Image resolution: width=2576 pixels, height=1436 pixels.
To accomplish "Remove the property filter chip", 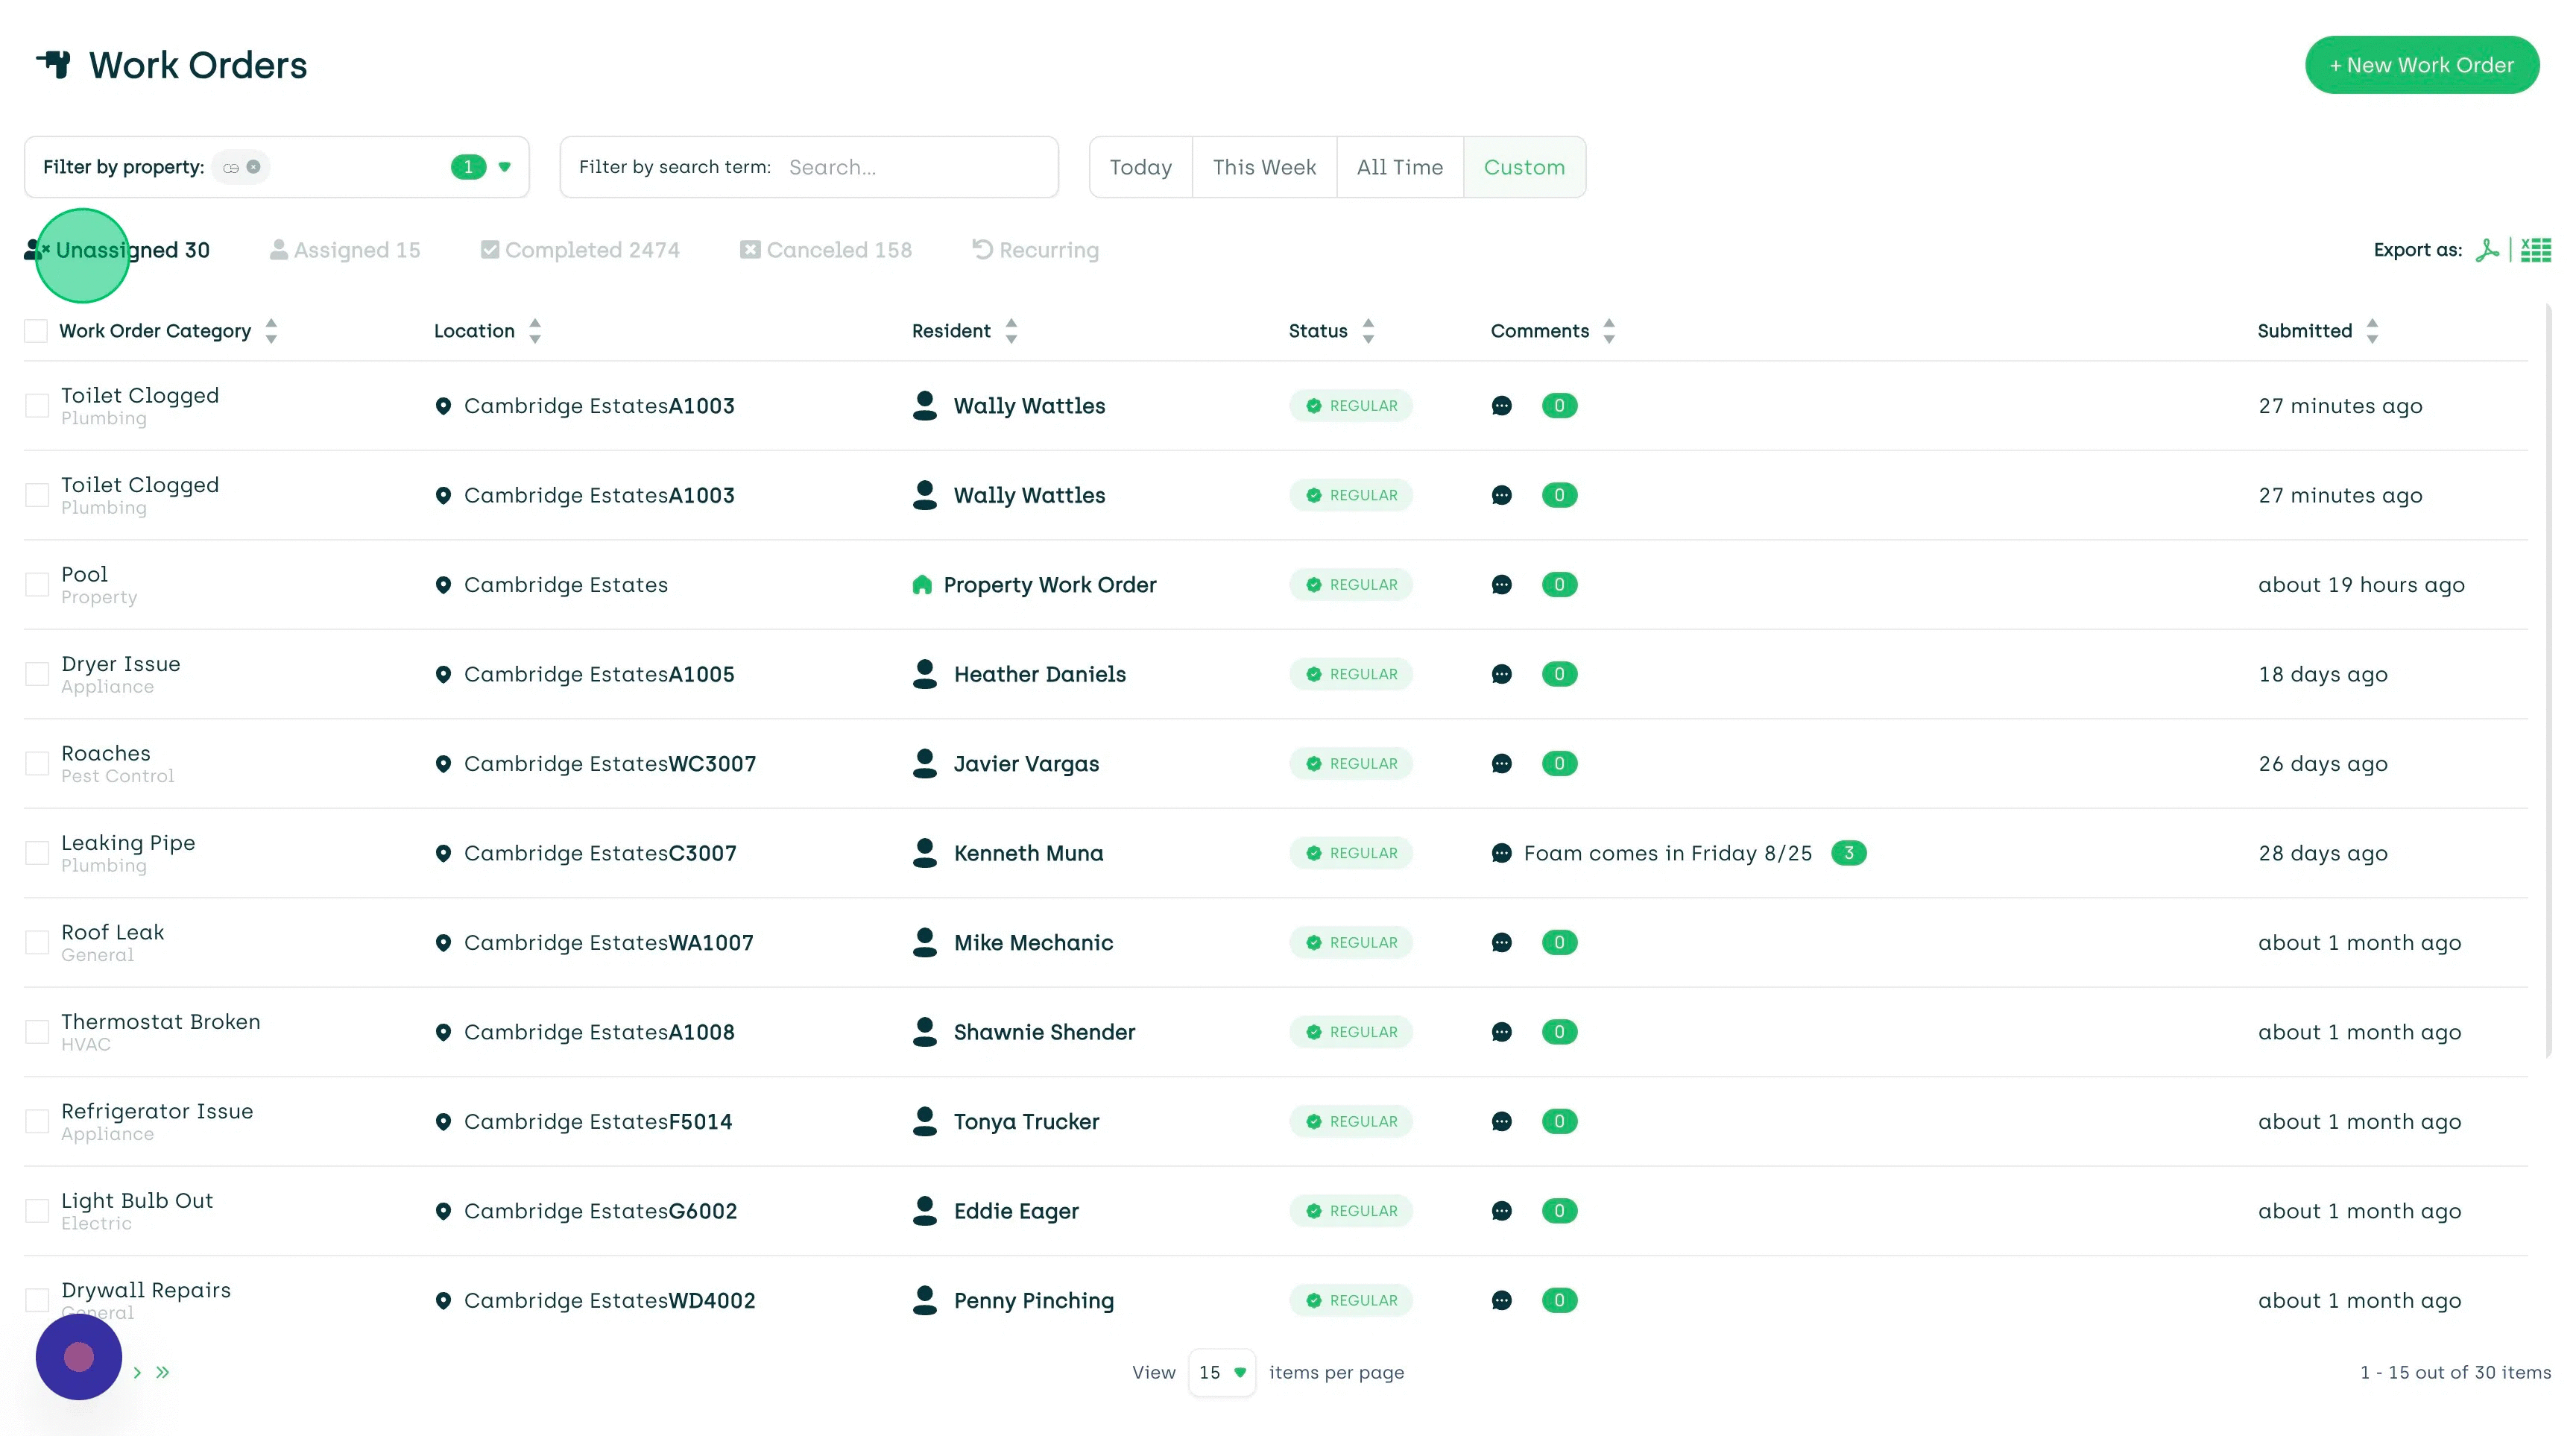I will click(254, 167).
